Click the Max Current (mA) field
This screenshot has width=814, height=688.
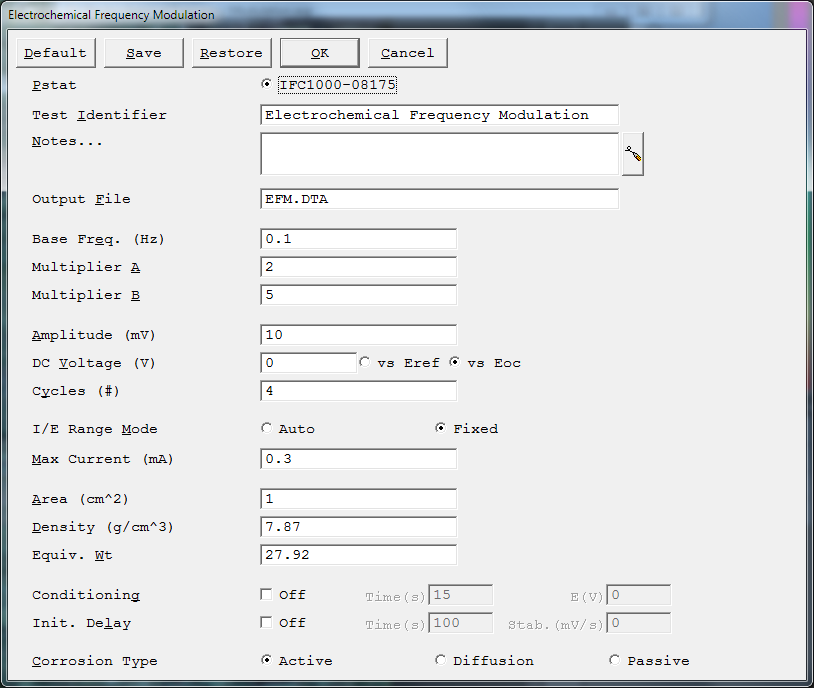click(x=358, y=459)
